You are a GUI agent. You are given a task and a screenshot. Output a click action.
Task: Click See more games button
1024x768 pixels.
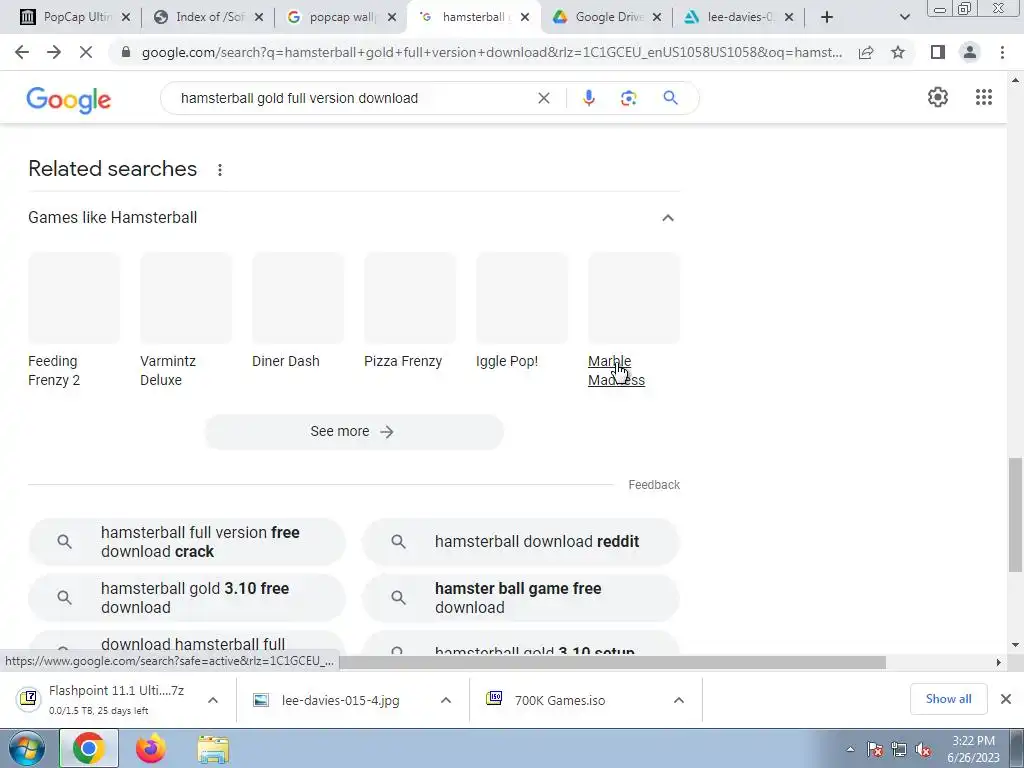click(354, 432)
